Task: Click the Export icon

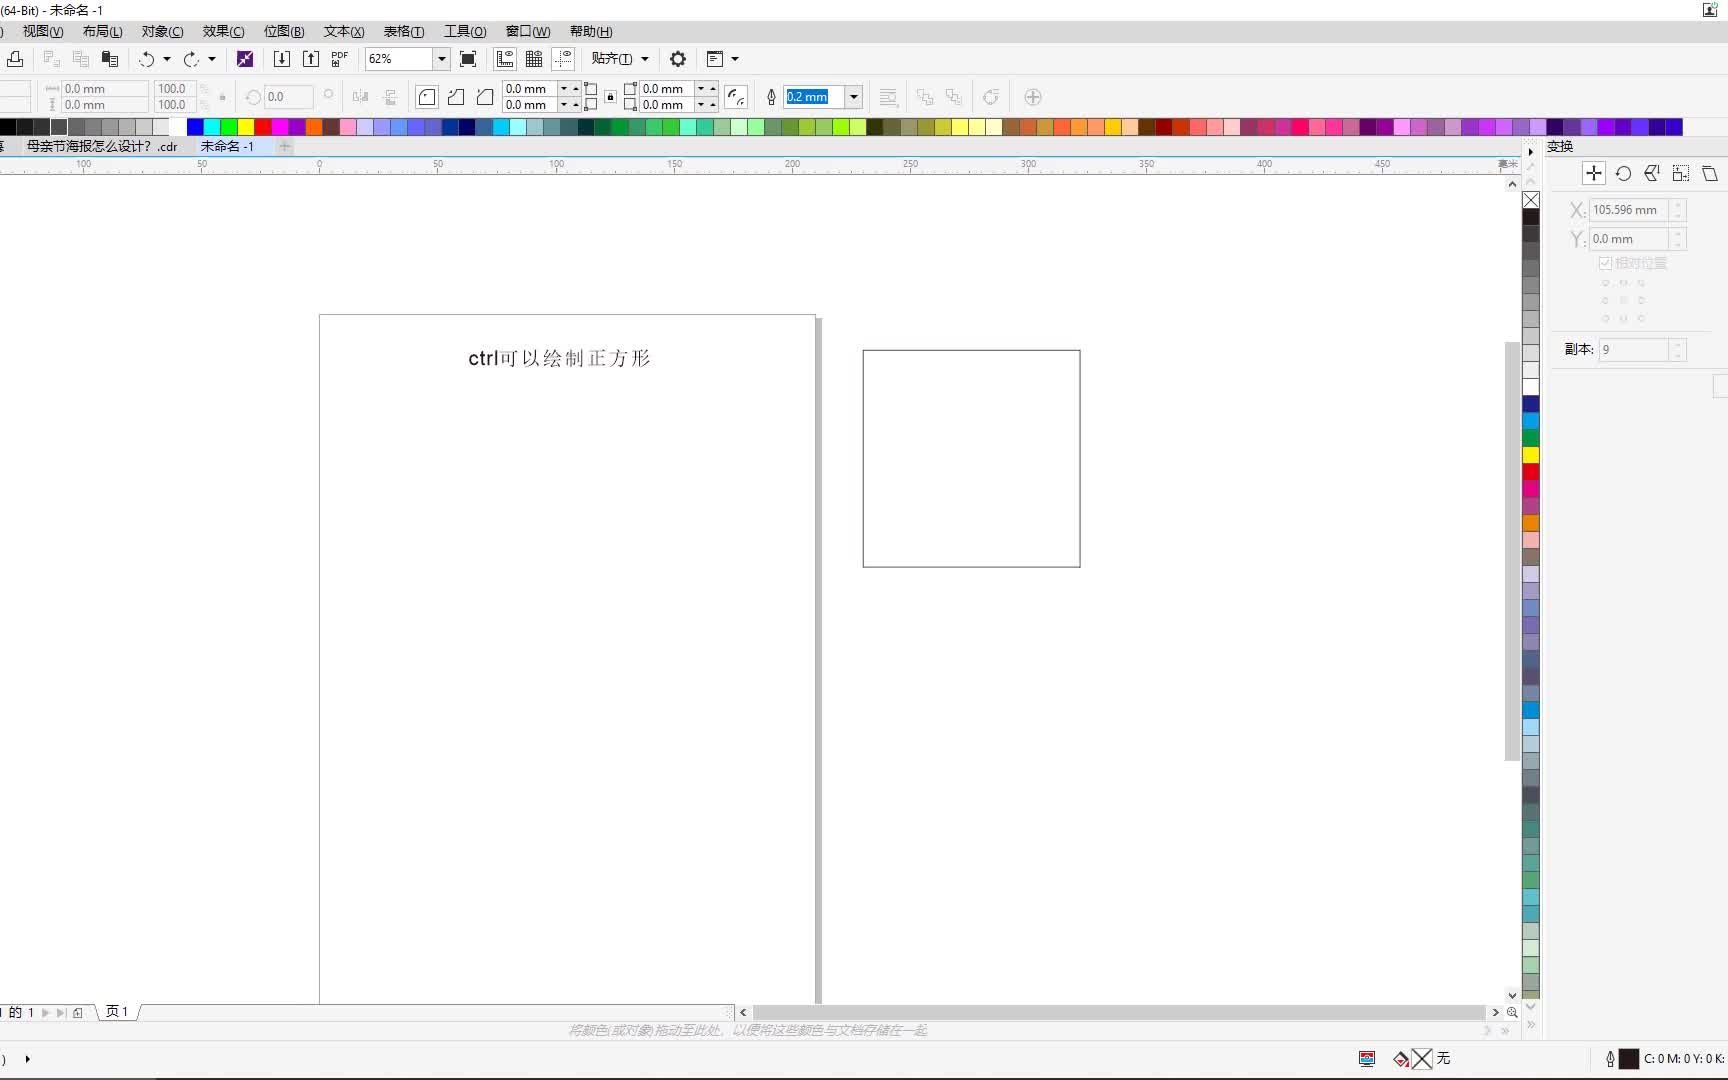Action: pyautogui.click(x=311, y=59)
